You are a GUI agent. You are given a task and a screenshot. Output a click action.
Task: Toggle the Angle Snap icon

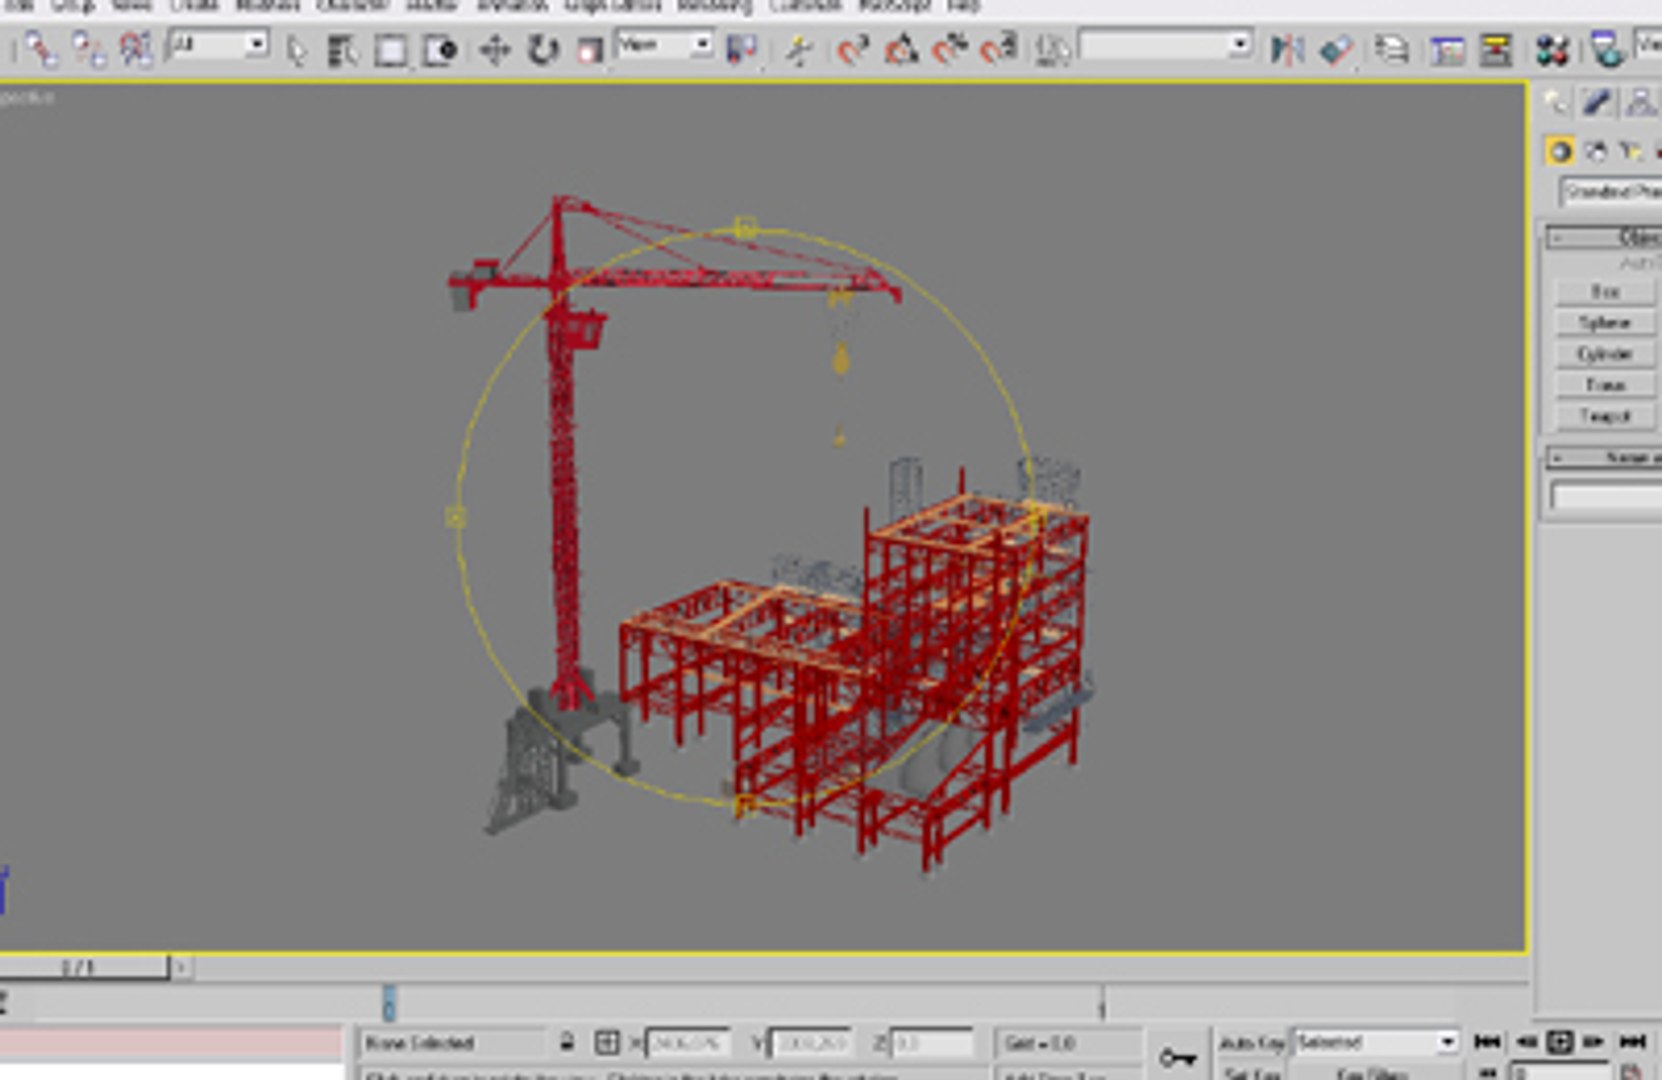tap(901, 50)
